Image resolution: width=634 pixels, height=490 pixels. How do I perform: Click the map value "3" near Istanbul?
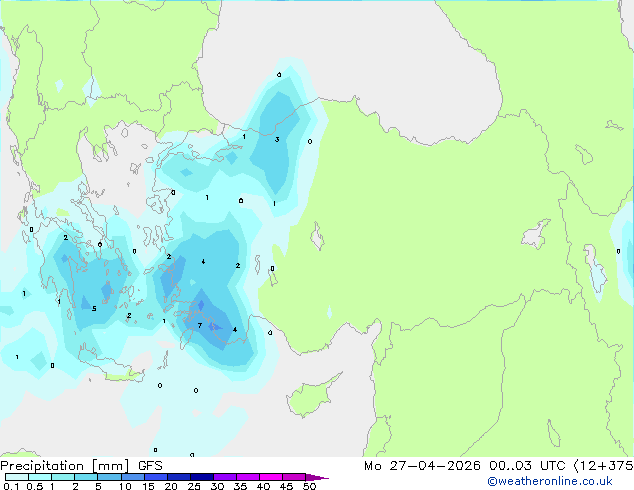pos(277,139)
